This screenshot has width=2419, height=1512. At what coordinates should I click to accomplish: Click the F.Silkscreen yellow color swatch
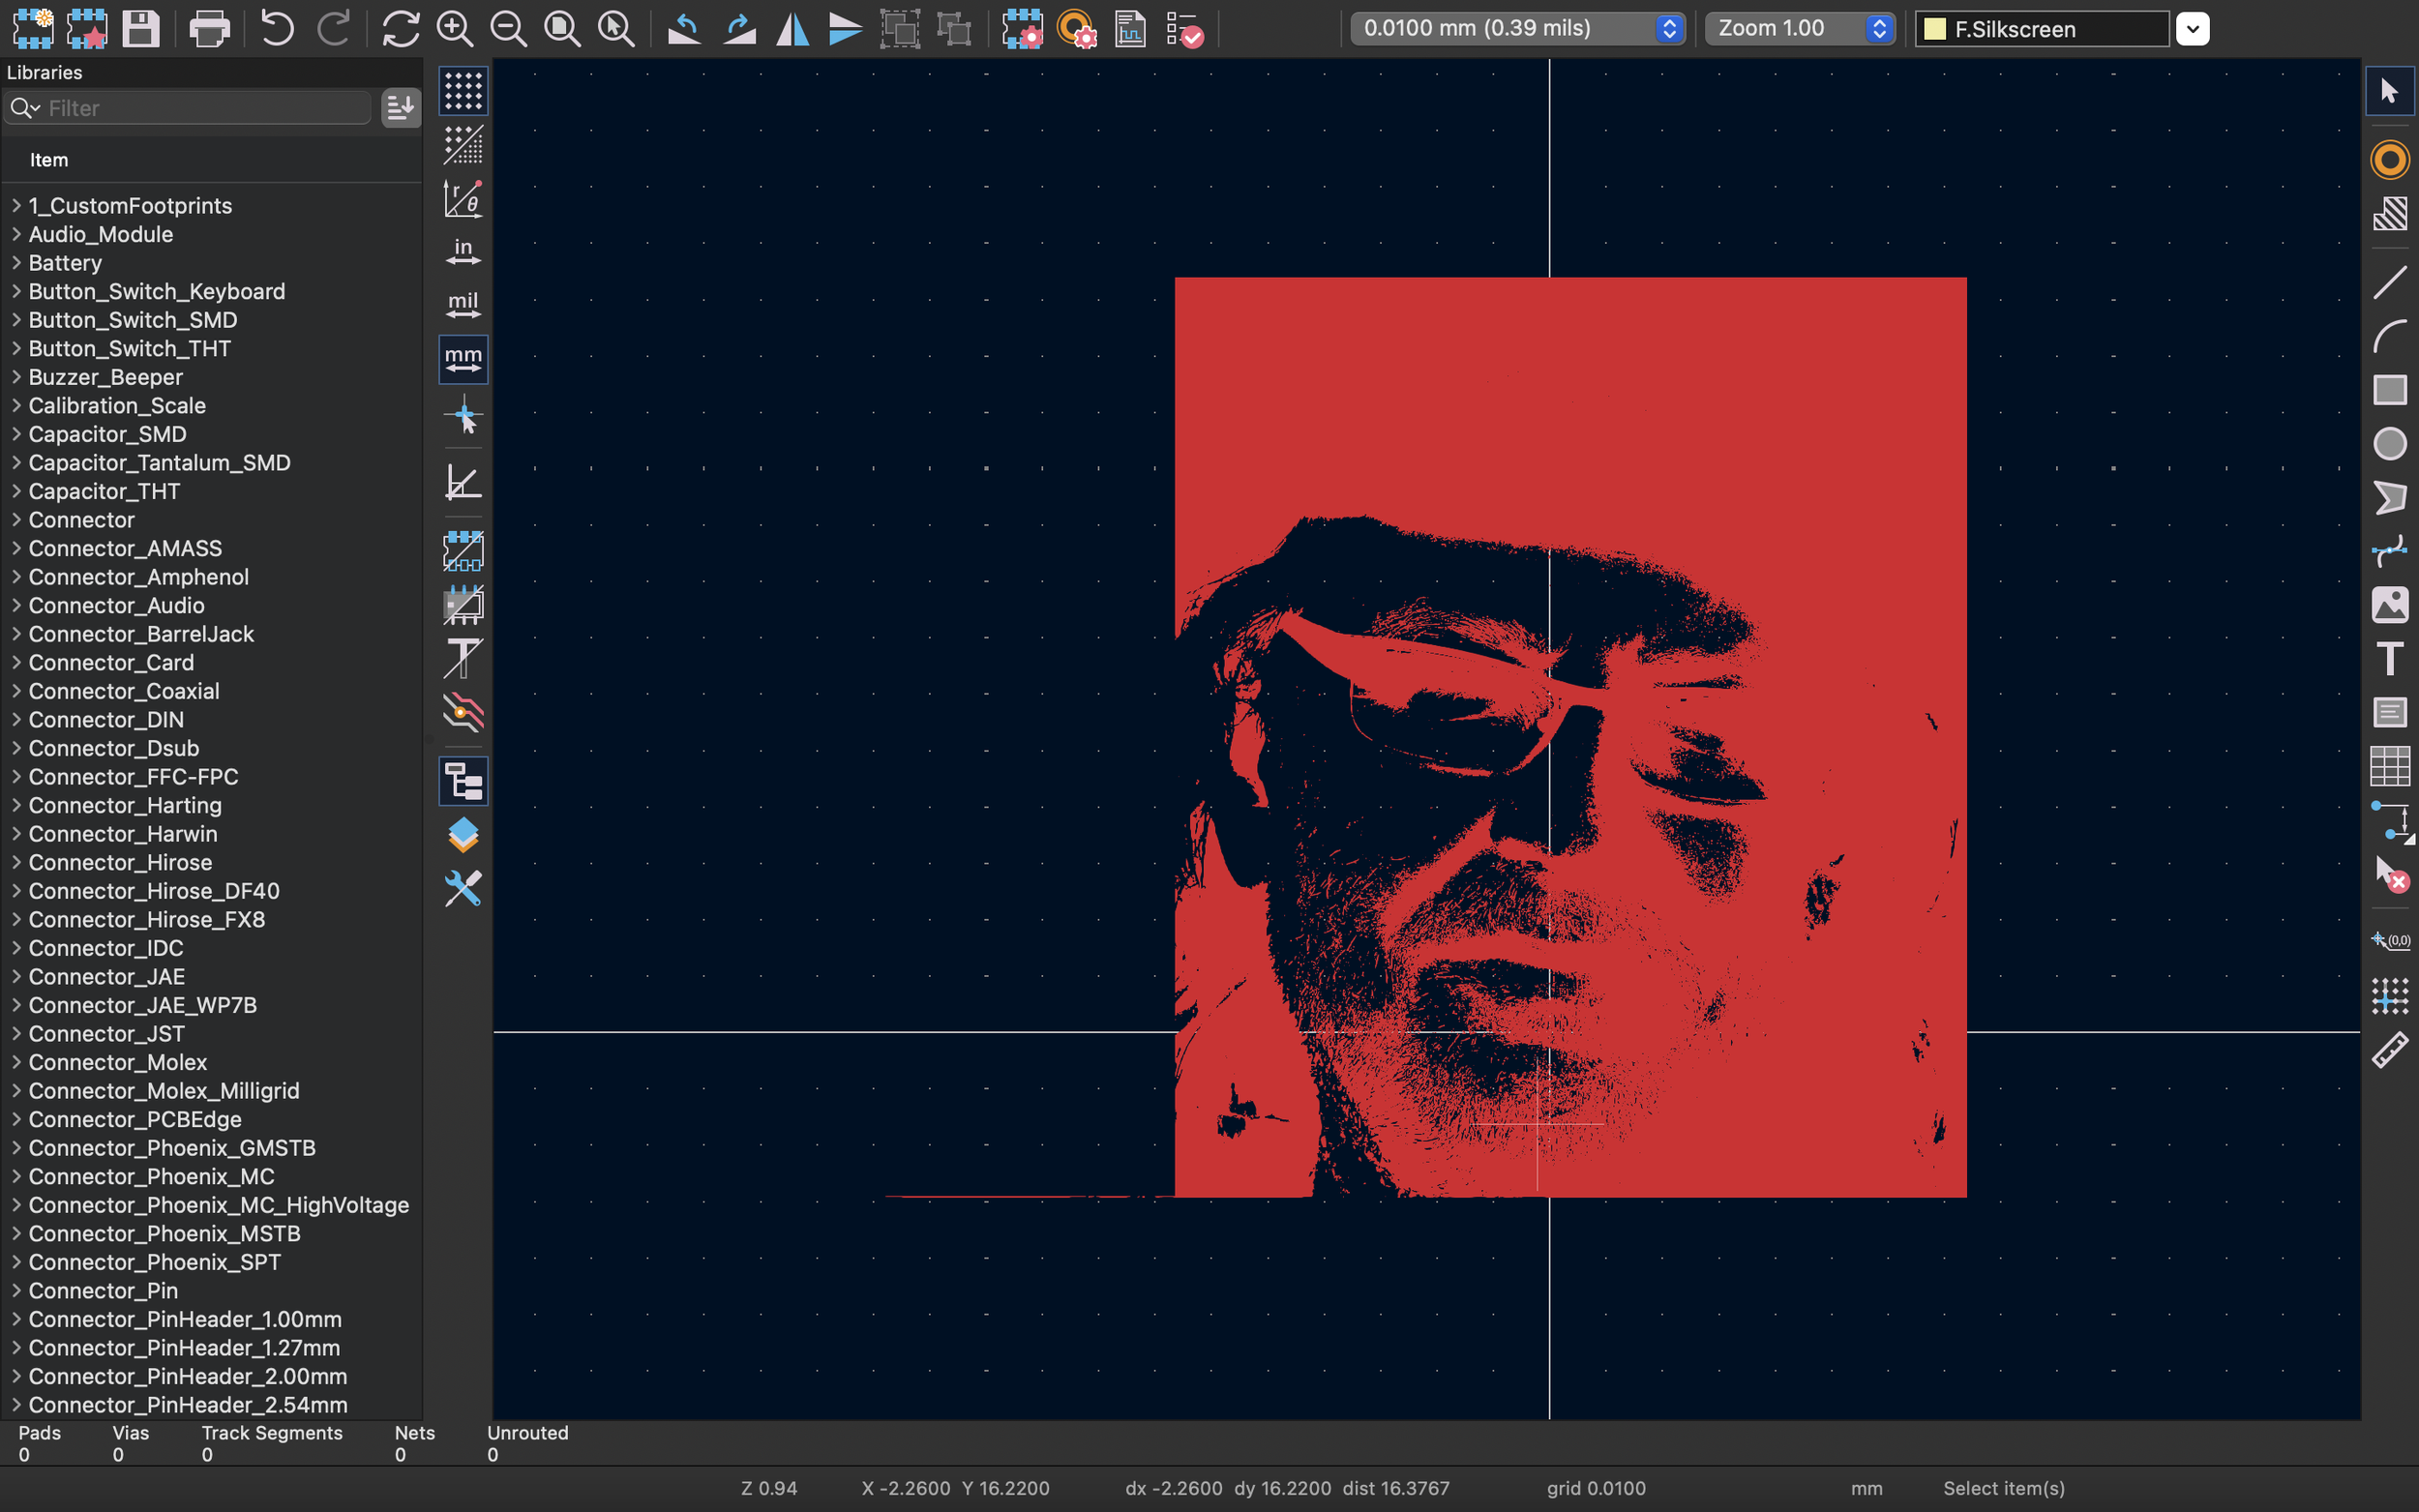tap(1934, 29)
